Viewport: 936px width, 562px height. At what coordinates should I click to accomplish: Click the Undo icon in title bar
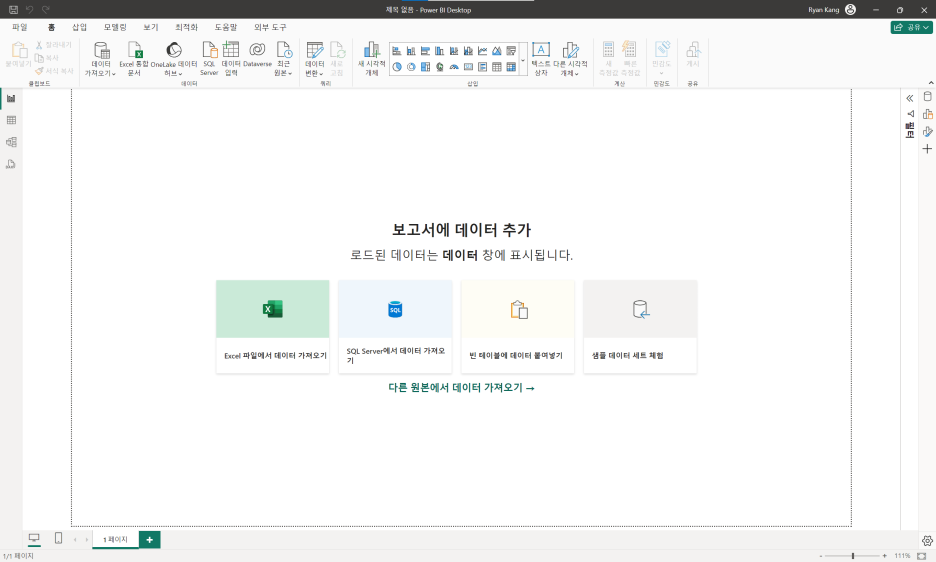pyautogui.click(x=29, y=10)
